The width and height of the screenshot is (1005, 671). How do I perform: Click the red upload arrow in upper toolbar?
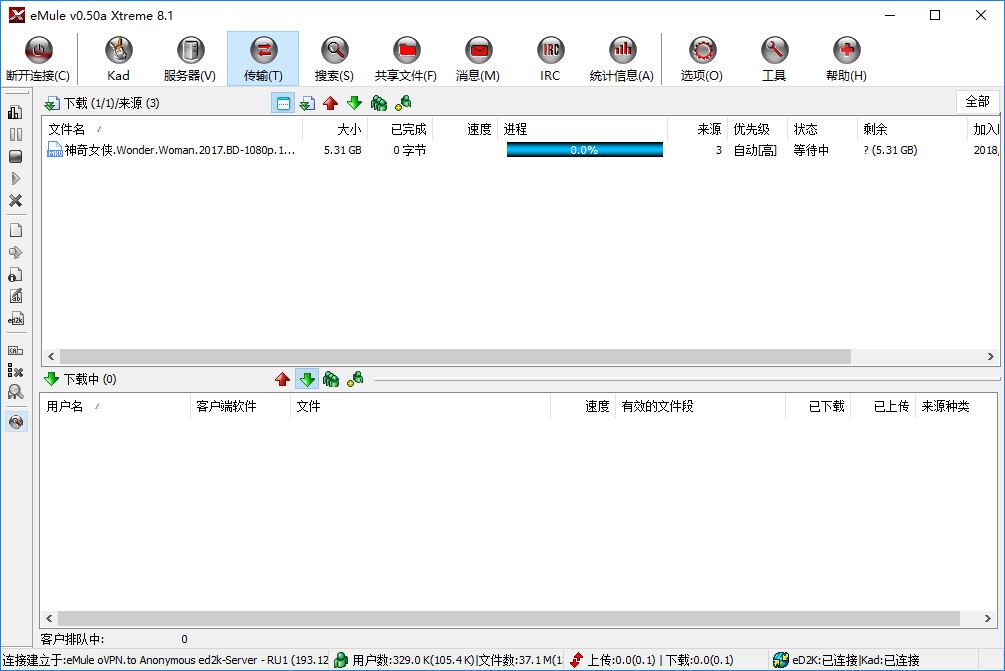coord(331,103)
